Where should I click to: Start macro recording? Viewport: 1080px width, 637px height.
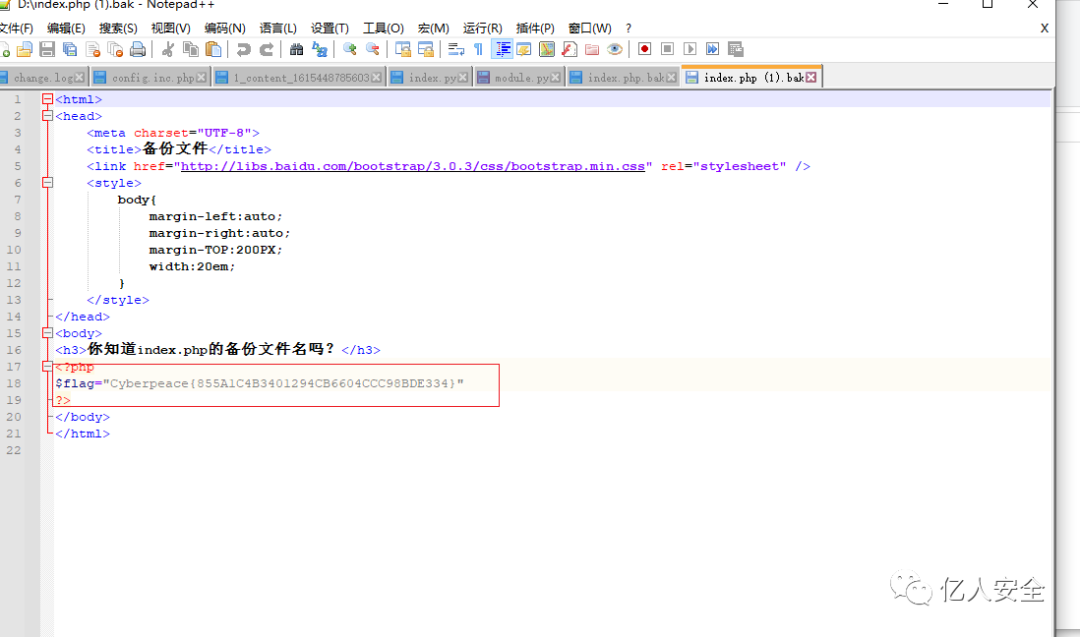645,49
